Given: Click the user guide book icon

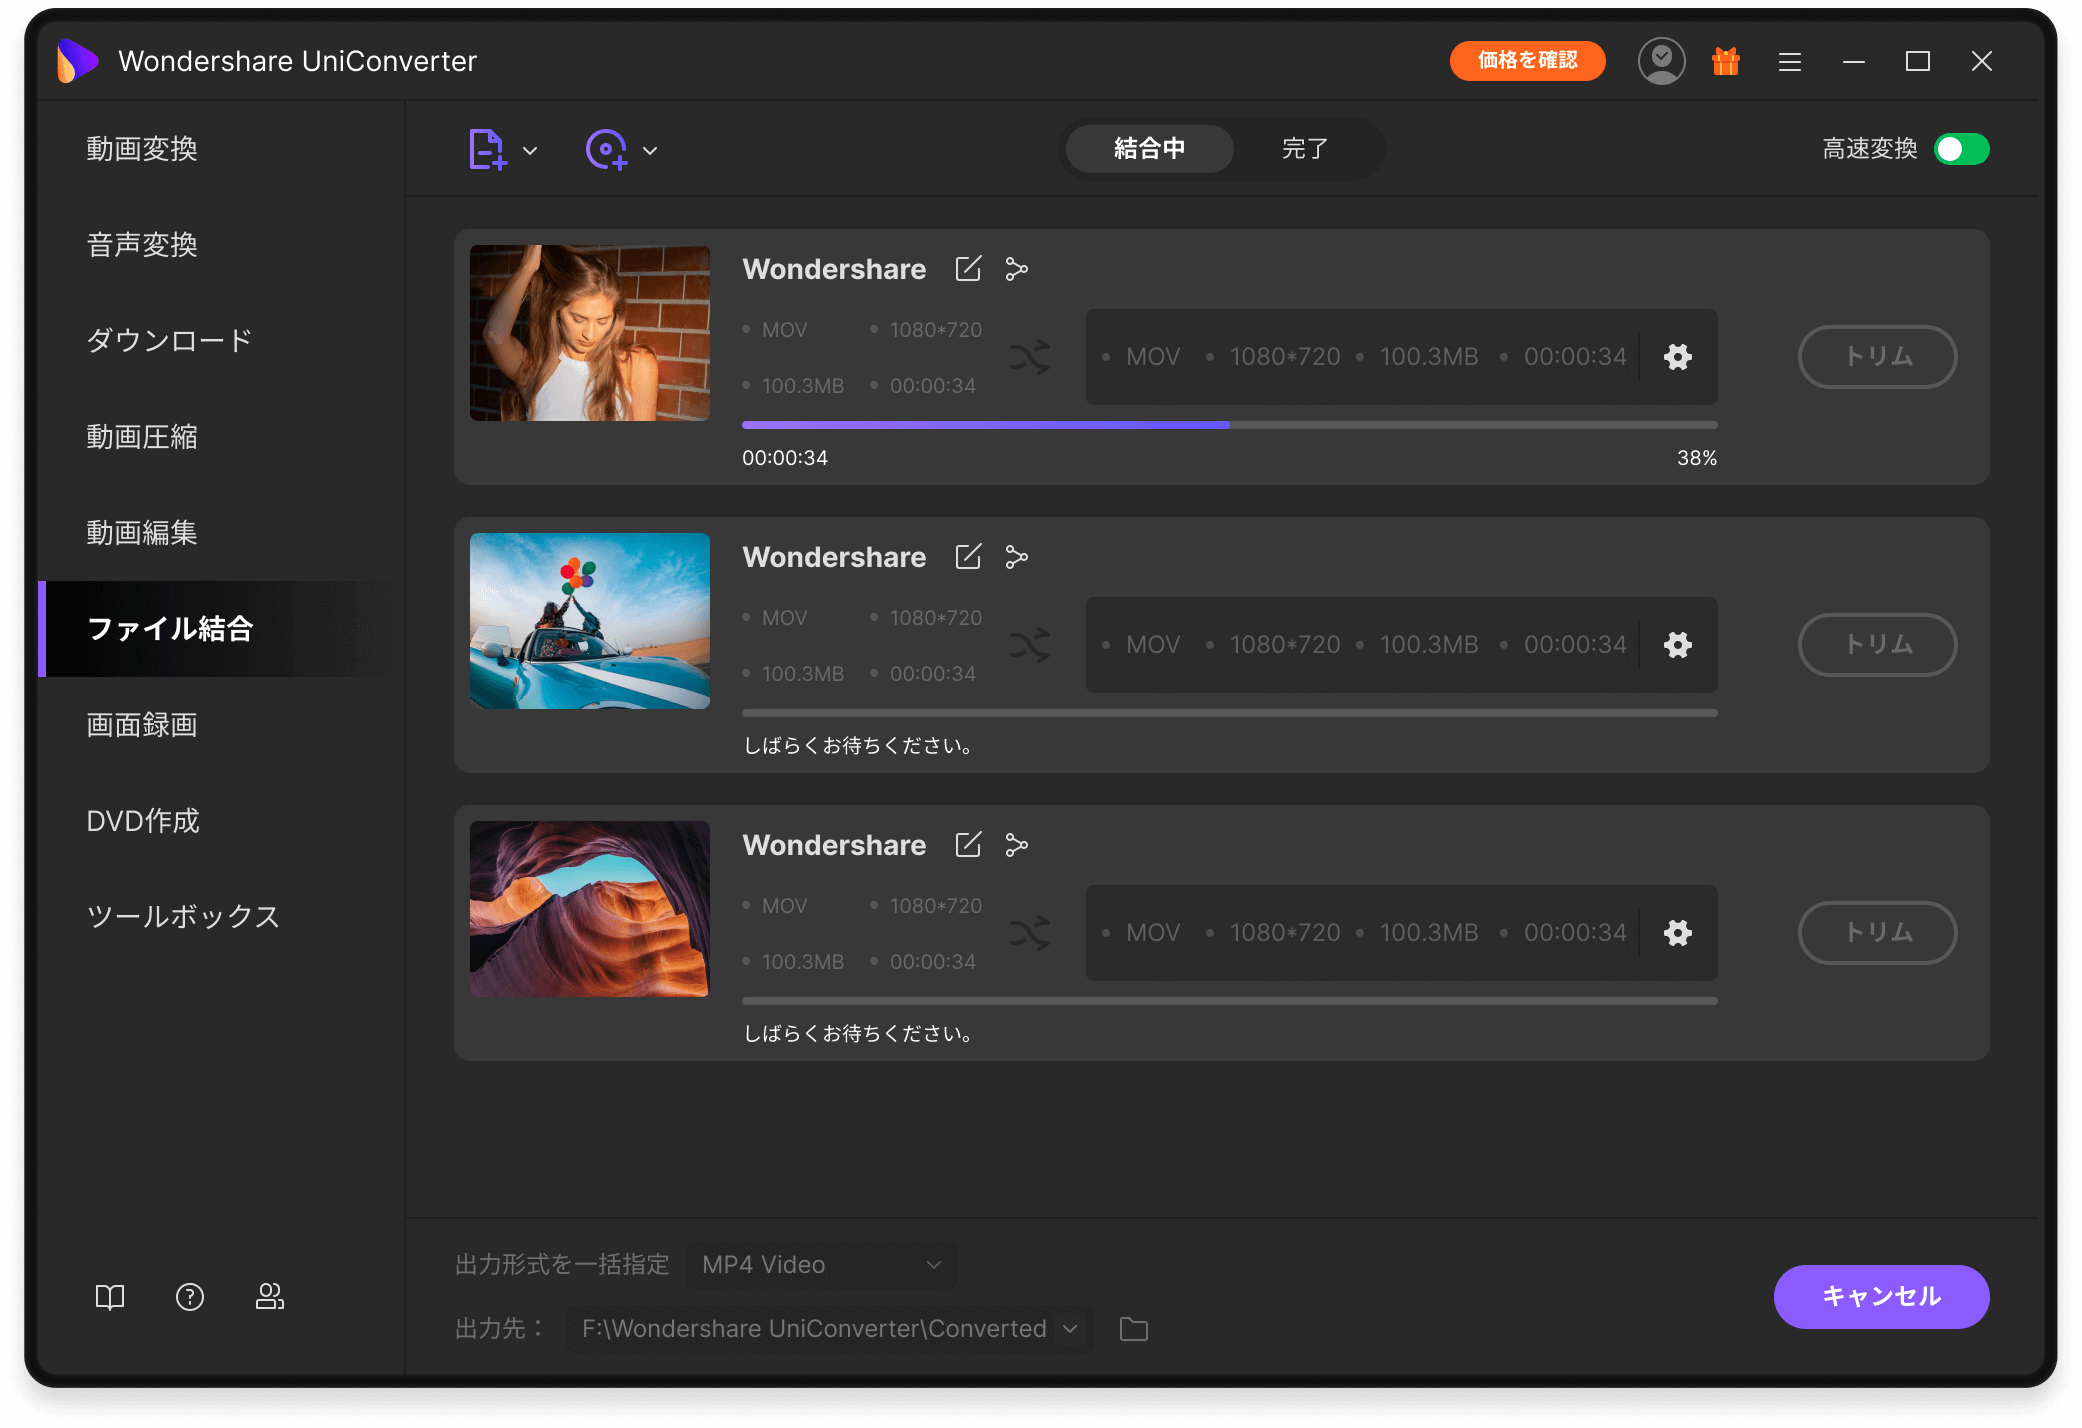Looking at the screenshot, I should pos(110,1297).
